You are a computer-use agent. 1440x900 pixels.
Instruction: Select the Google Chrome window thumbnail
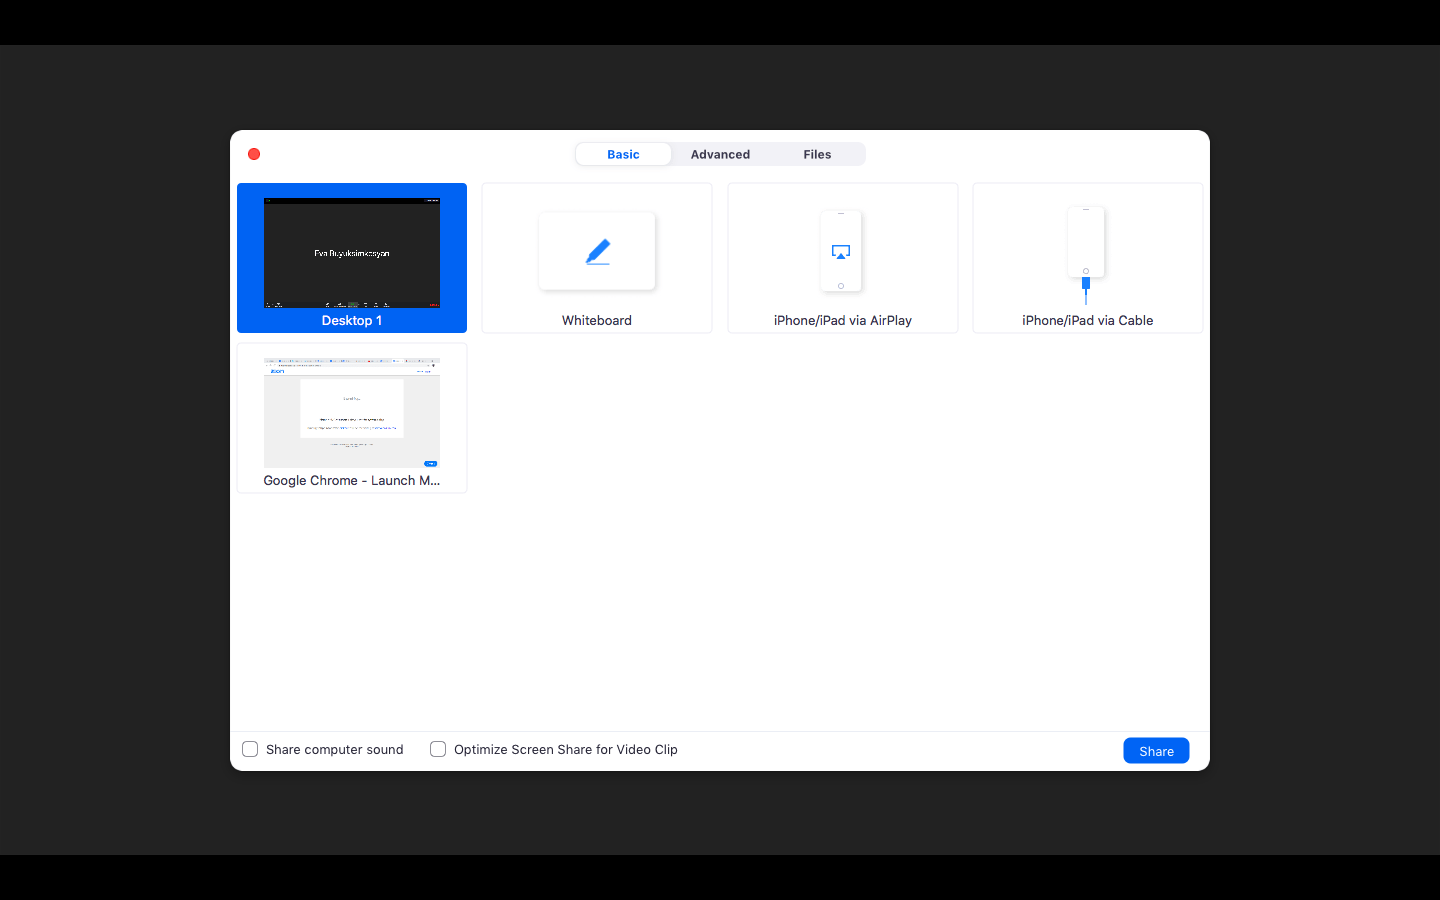click(x=352, y=413)
